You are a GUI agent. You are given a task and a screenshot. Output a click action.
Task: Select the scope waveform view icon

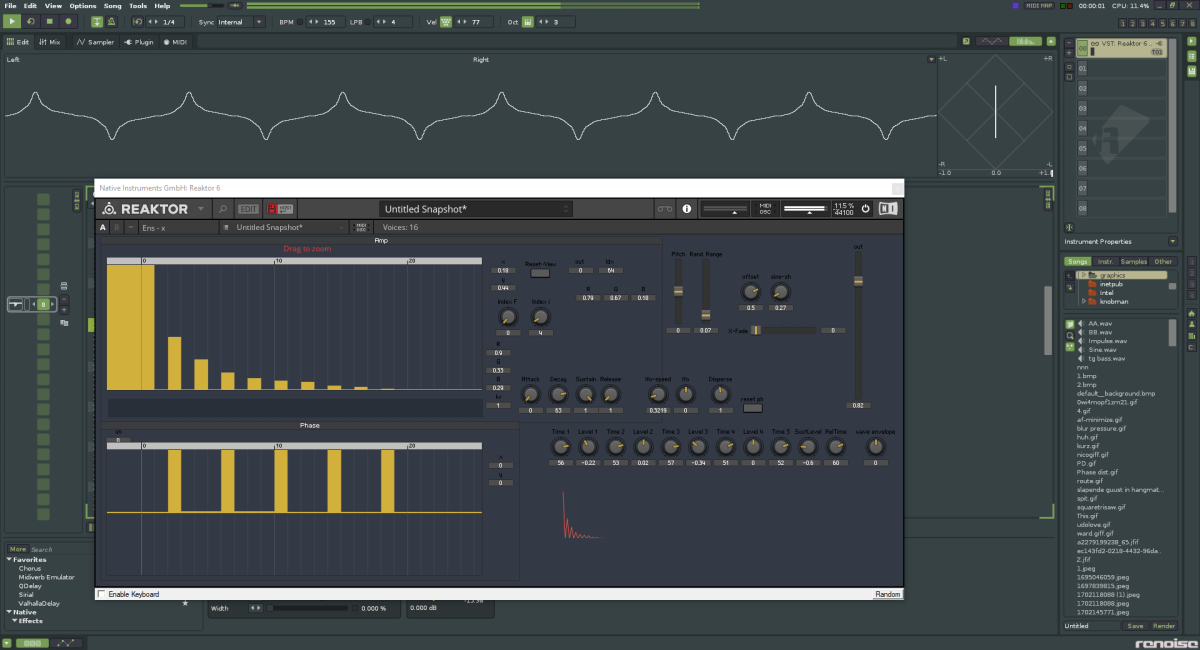click(990, 42)
